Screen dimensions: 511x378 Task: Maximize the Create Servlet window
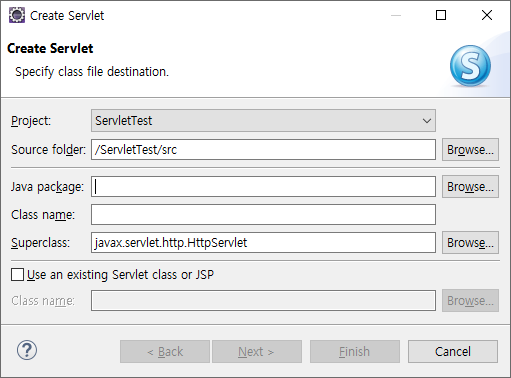tap(441, 15)
